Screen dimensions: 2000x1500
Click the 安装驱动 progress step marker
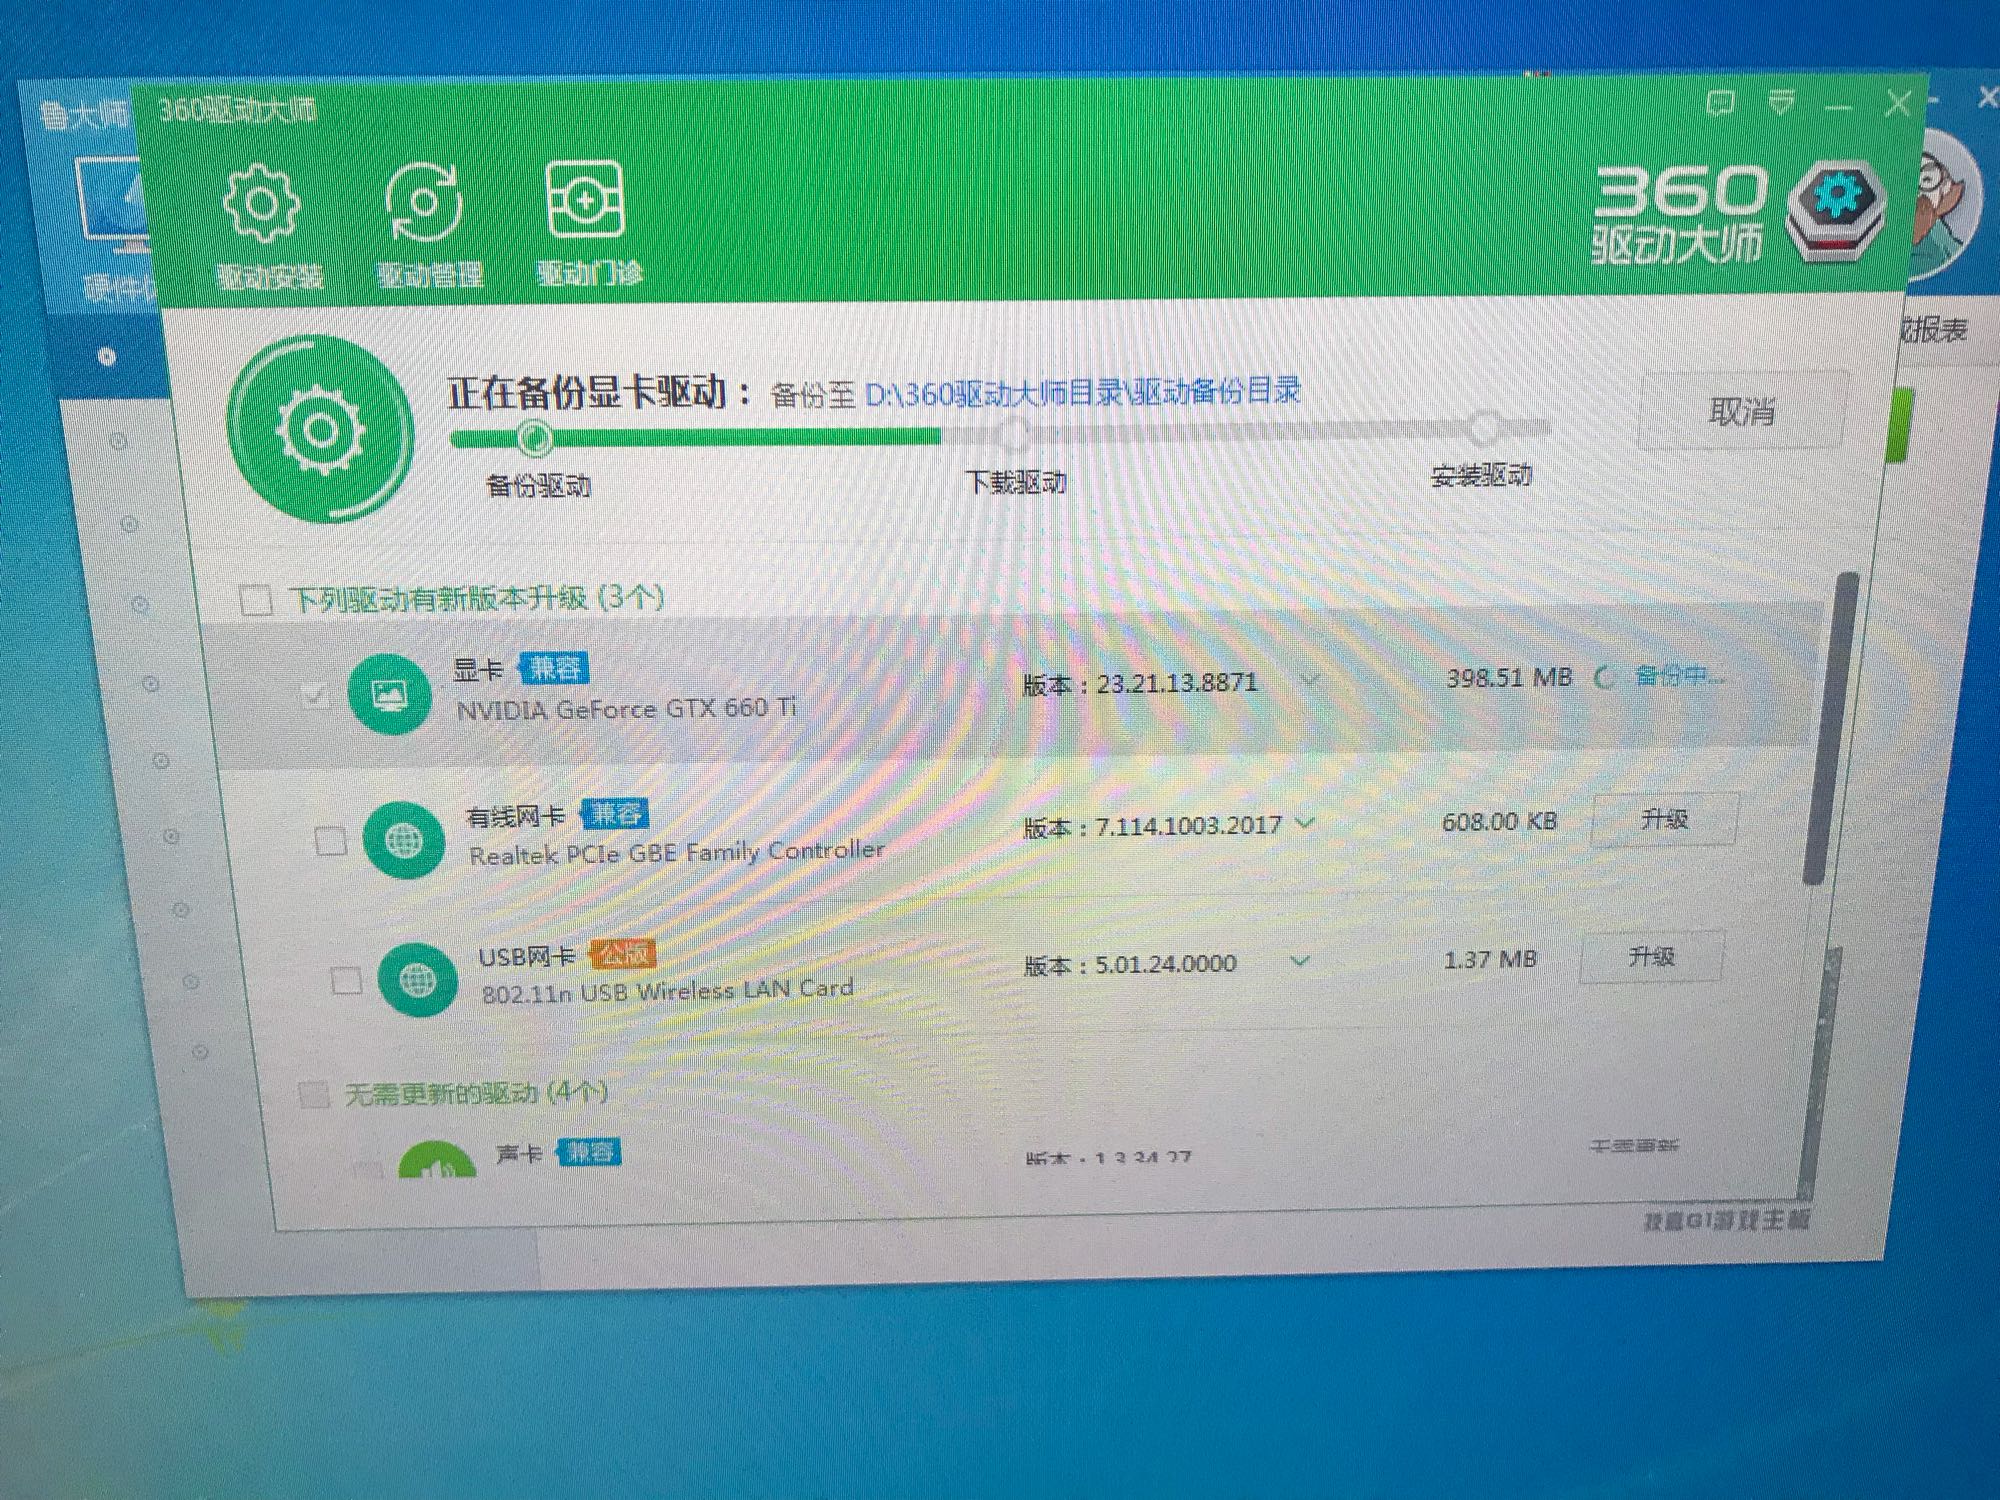[1484, 427]
